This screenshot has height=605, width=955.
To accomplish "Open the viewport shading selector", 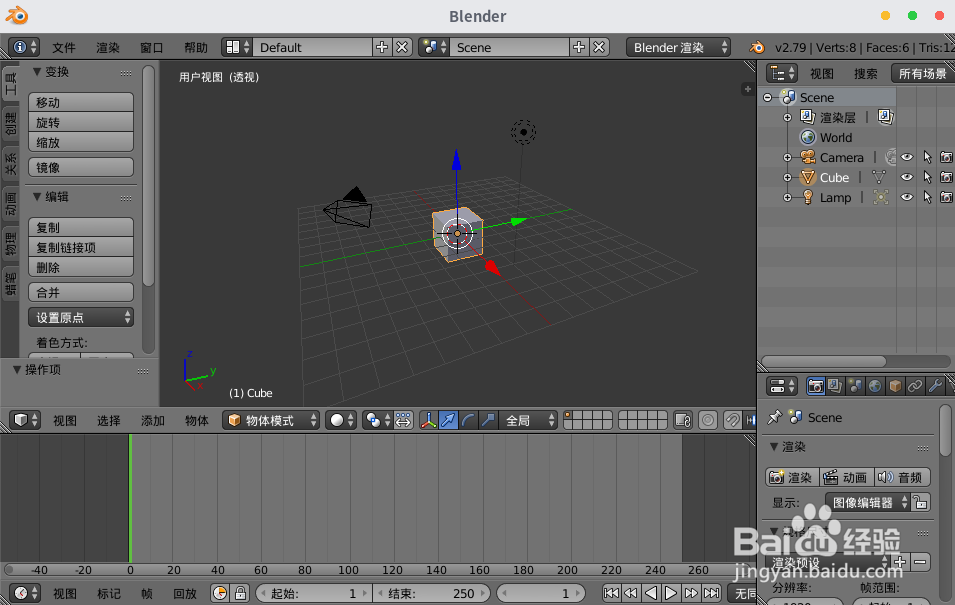I will coord(341,420).
